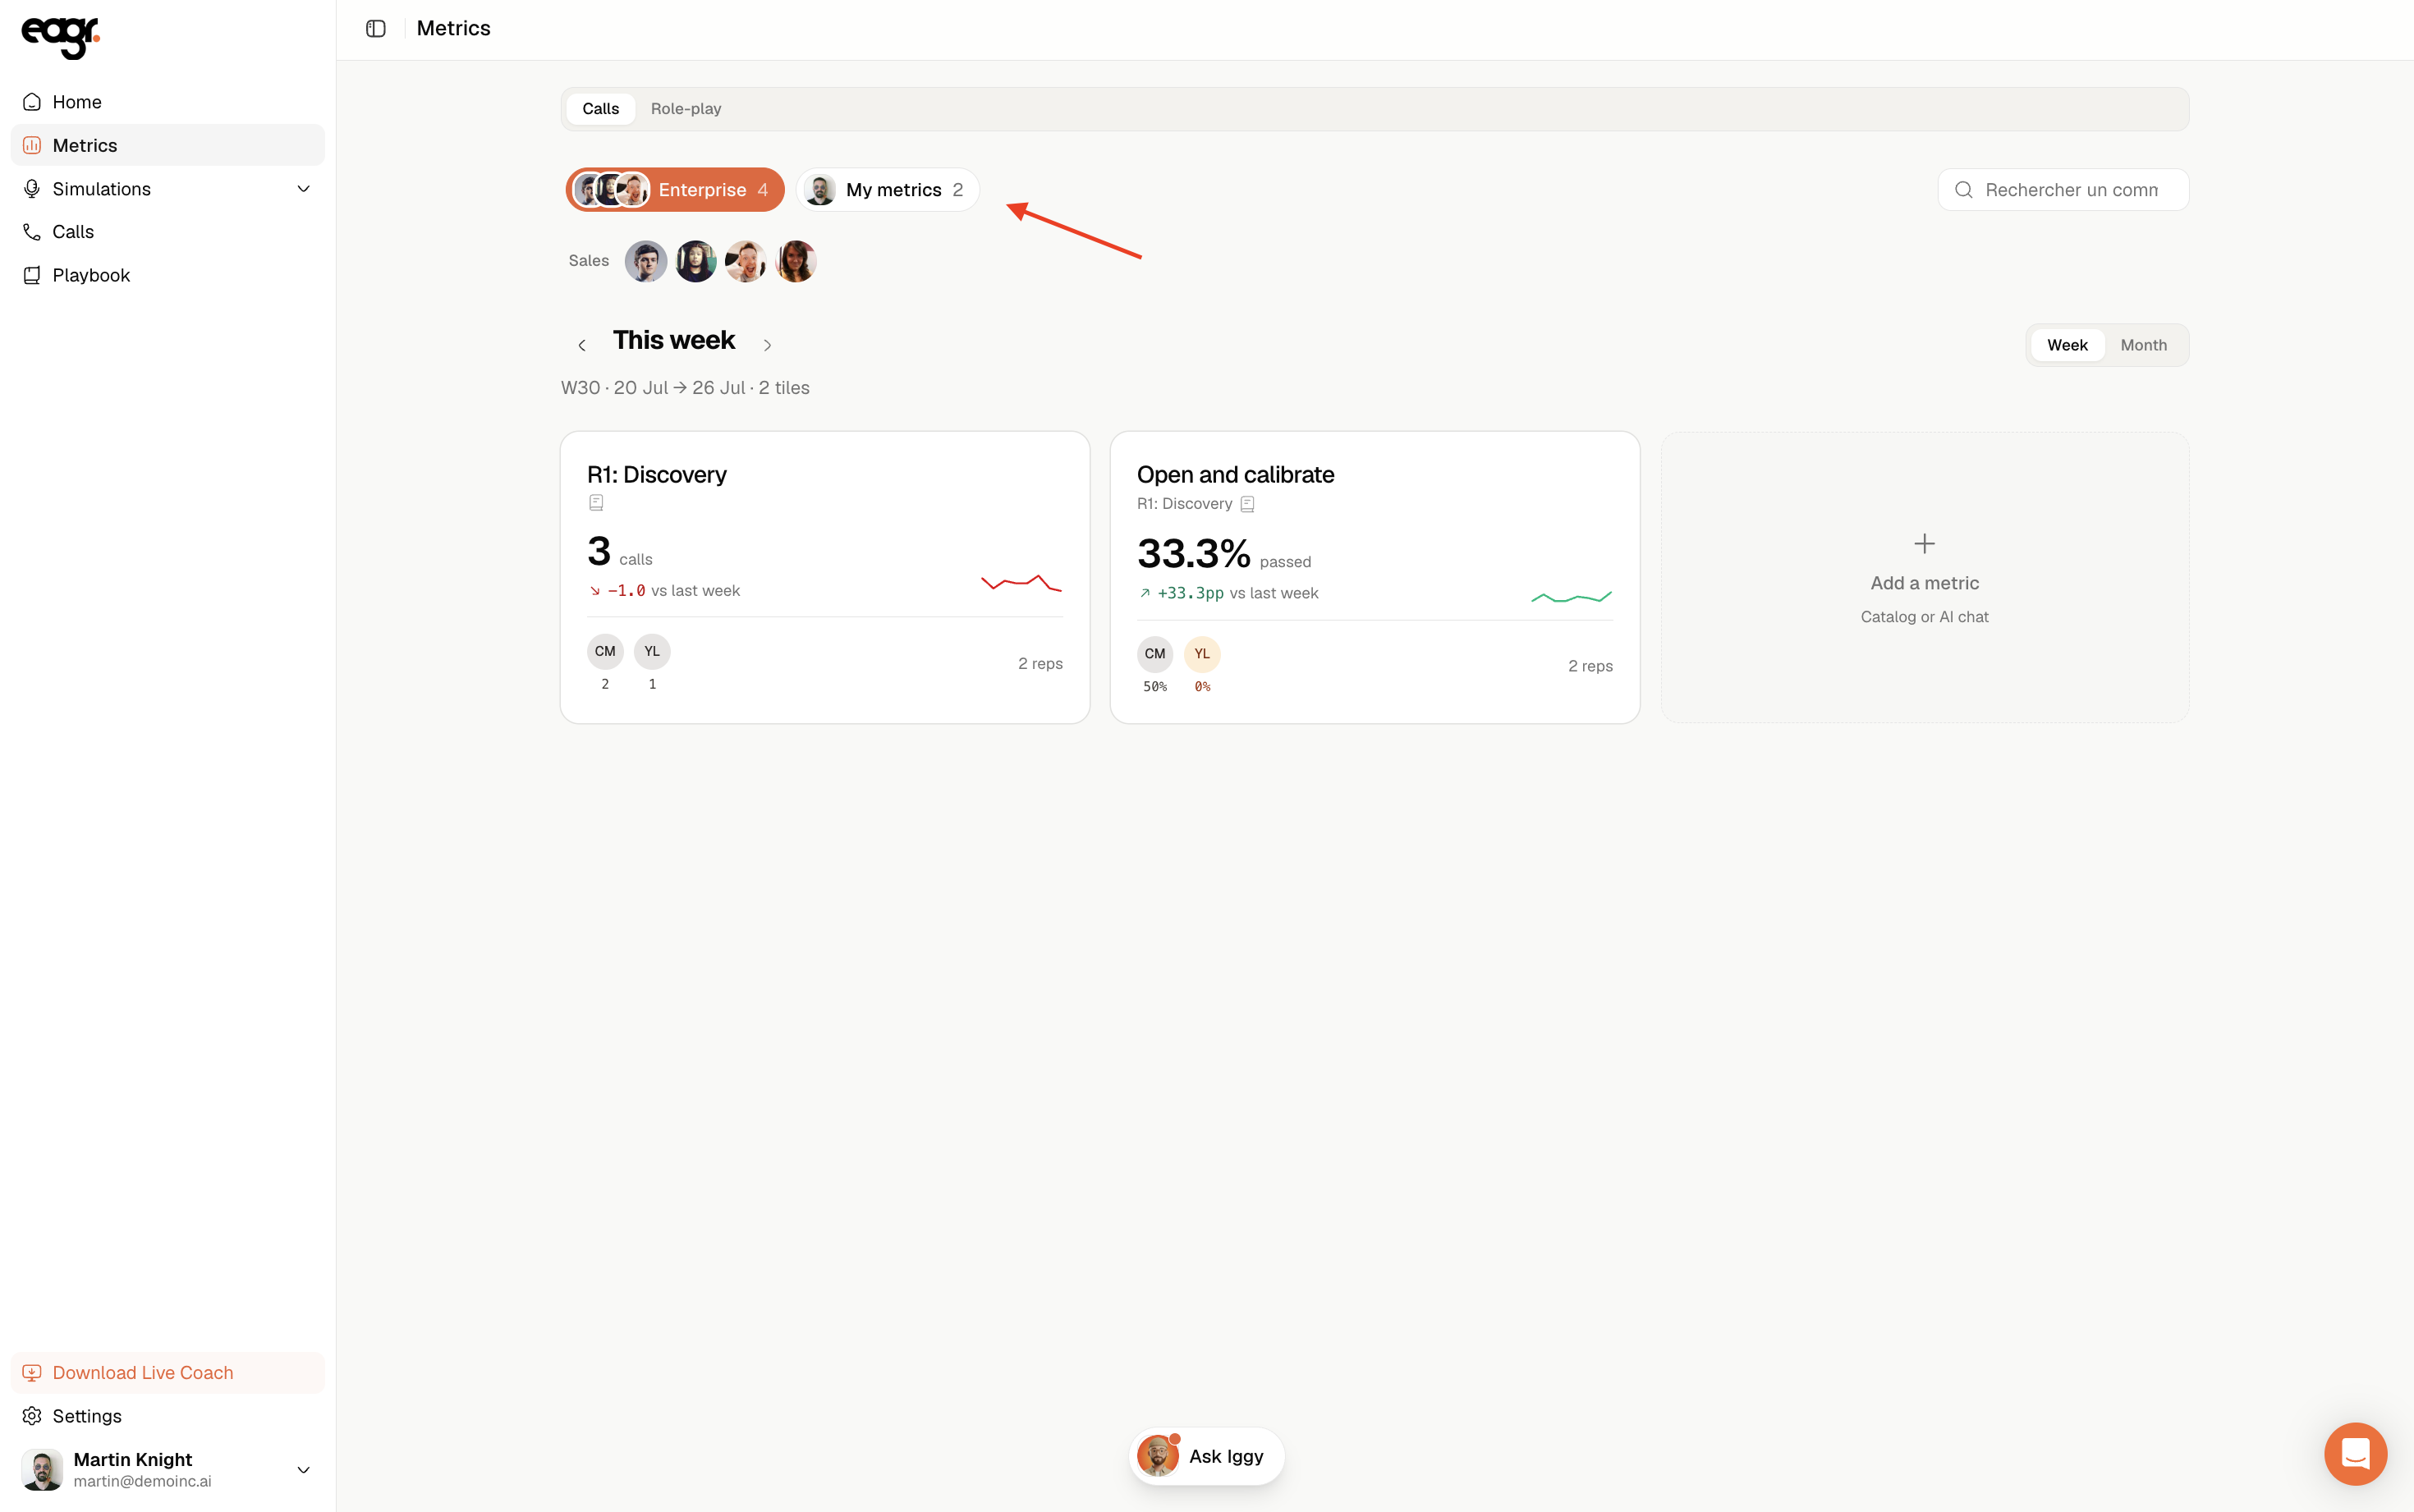Select the Enterprise team filter
Image resolution: width=2414 pixels, height=1512 pixels.
click(675, 190)
